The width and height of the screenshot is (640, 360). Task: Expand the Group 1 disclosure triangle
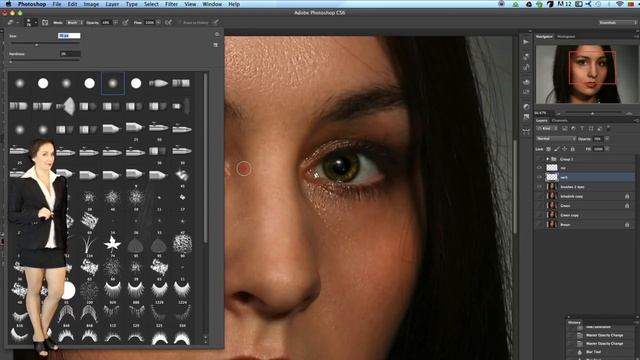point(547,159)
